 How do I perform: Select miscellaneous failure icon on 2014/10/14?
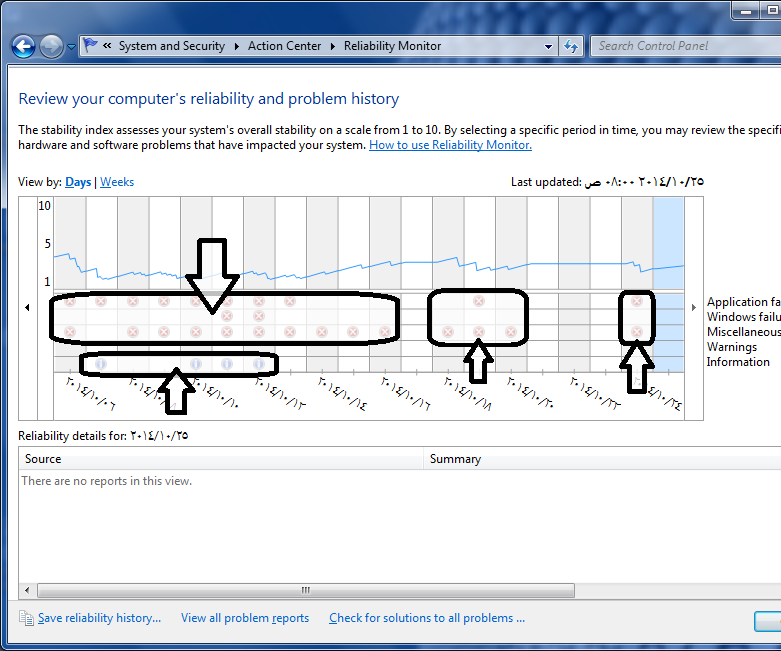tap(322, 332)
